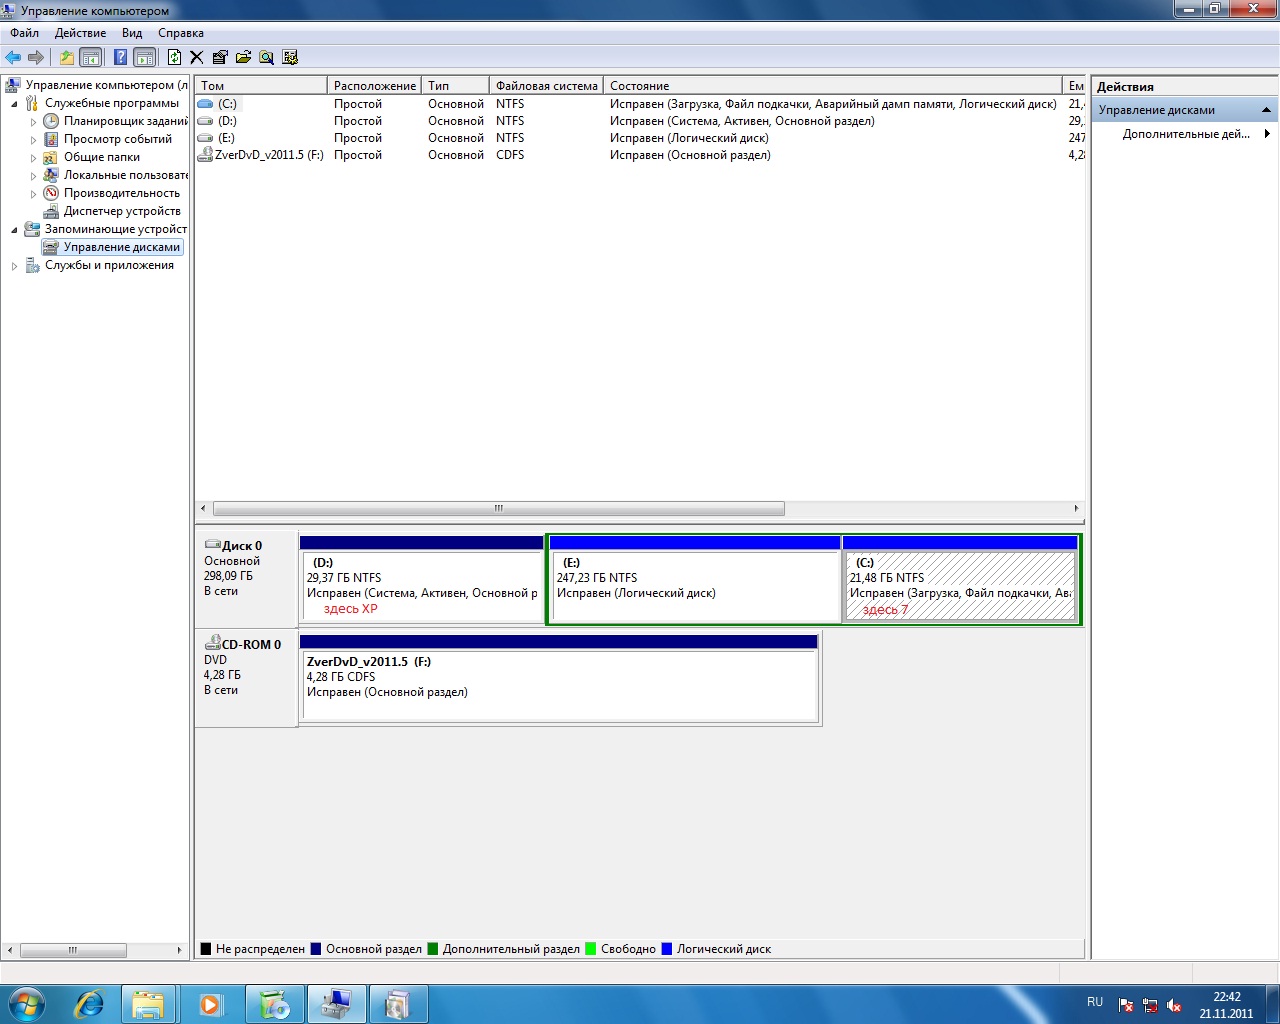The image size is (1280, 1024).
Task: Toggle the show/hide console tree button
Action: coord(90,57)
